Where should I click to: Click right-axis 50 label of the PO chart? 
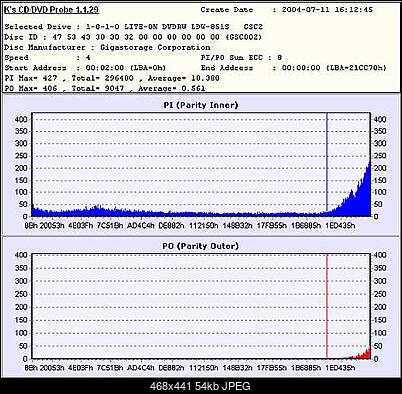pyautogui.click(x=378, y=346)
